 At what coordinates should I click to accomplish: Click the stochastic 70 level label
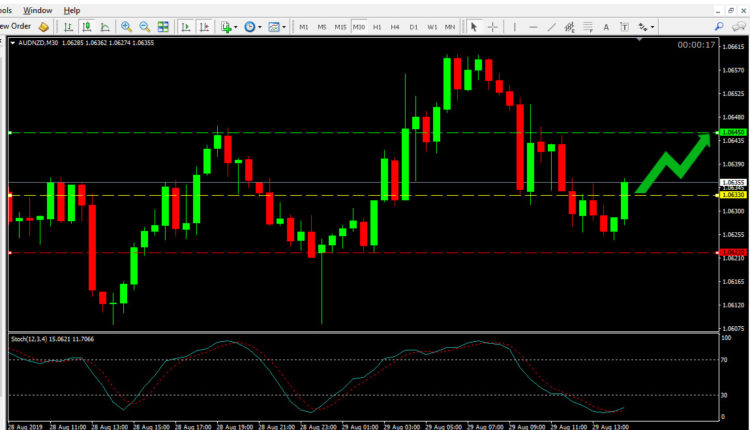coord(725,360)
